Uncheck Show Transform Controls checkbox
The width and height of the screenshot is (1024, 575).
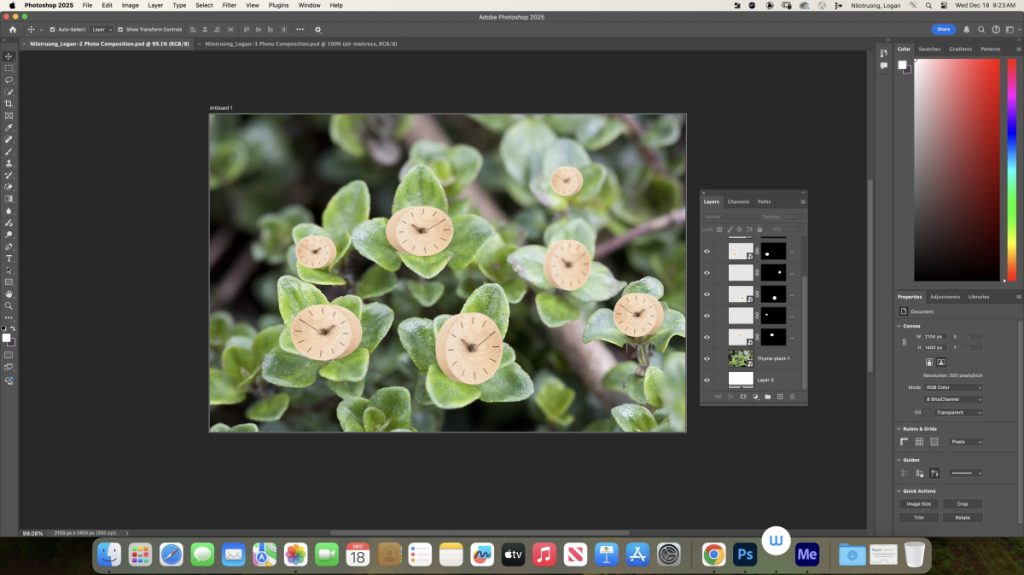122,29
